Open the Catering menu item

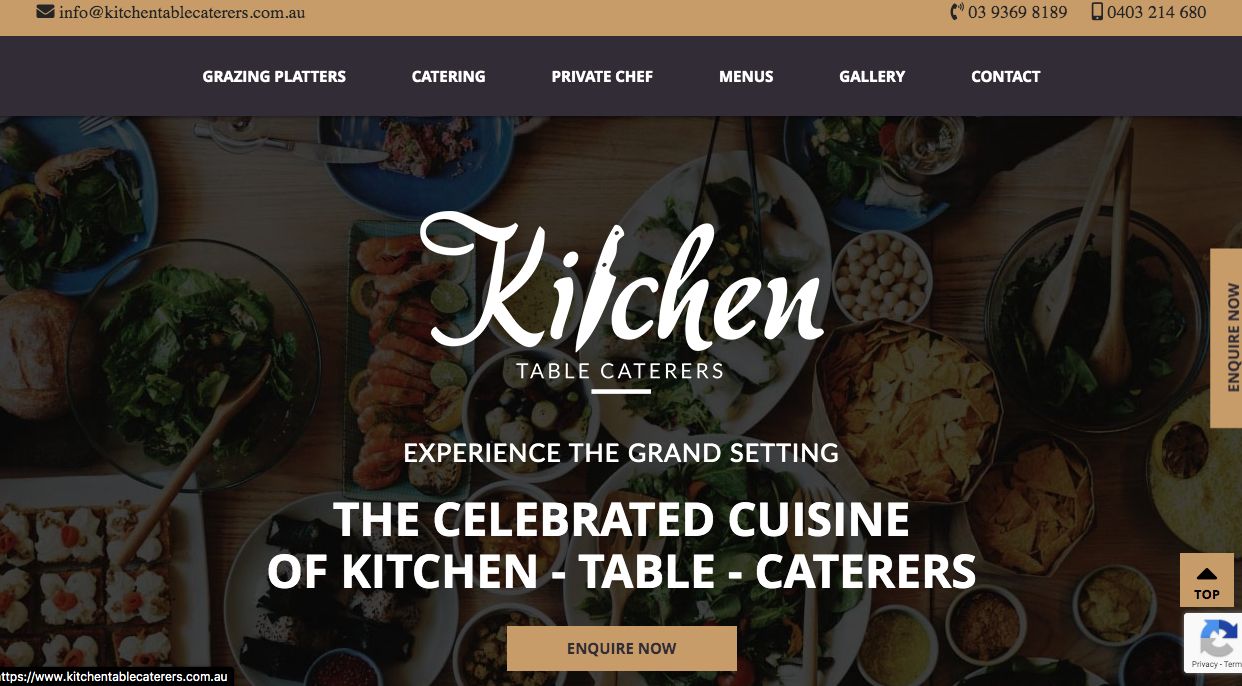click(448, 76)
